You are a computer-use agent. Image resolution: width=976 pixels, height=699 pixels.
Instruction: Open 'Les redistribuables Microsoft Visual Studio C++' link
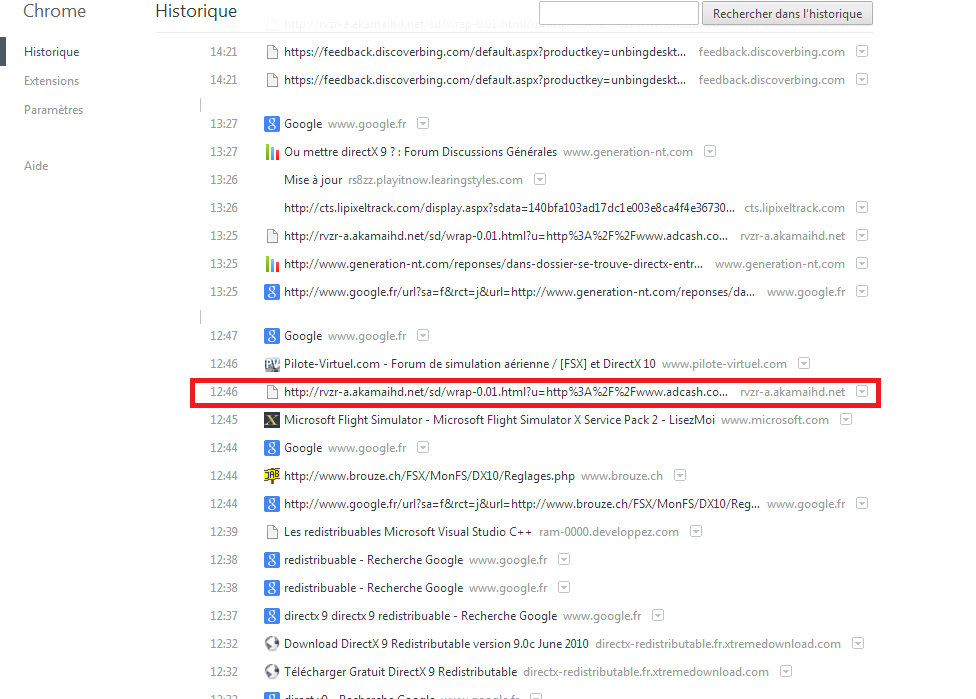[x=408, y=532]
